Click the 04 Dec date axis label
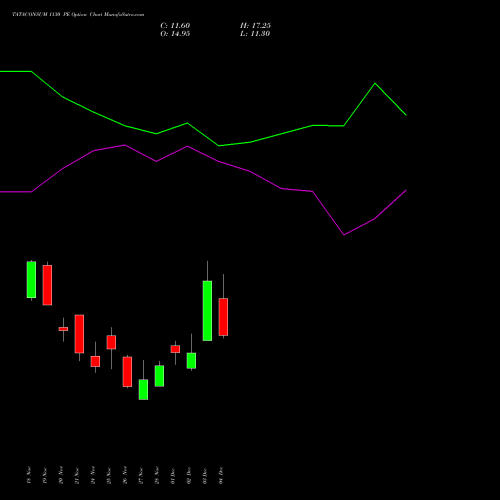 click(221, 475)
